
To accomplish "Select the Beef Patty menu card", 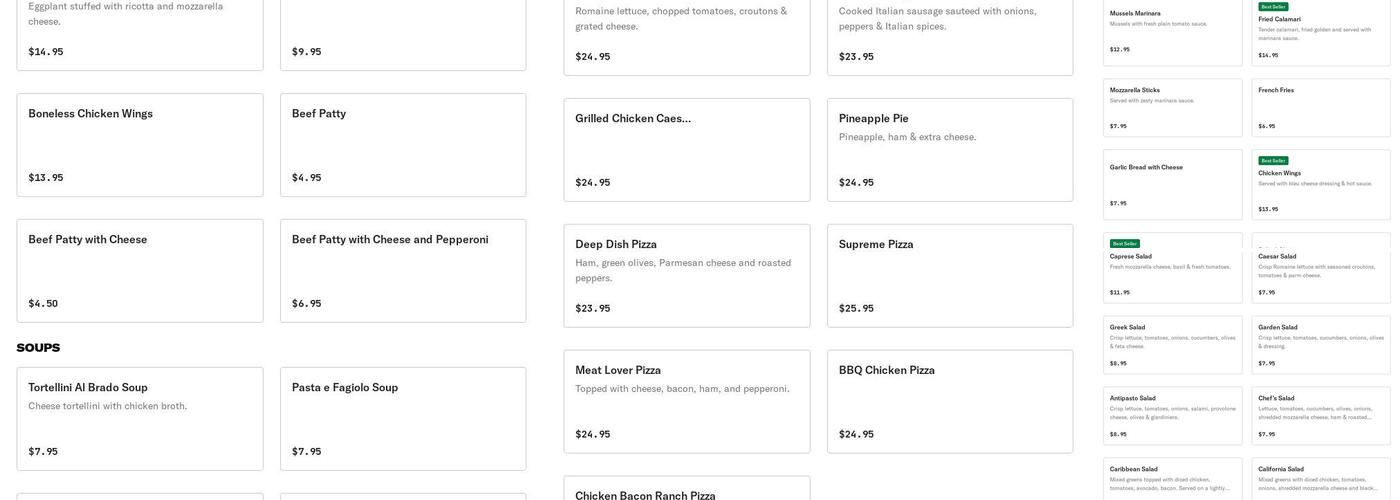I will [403, 145].
